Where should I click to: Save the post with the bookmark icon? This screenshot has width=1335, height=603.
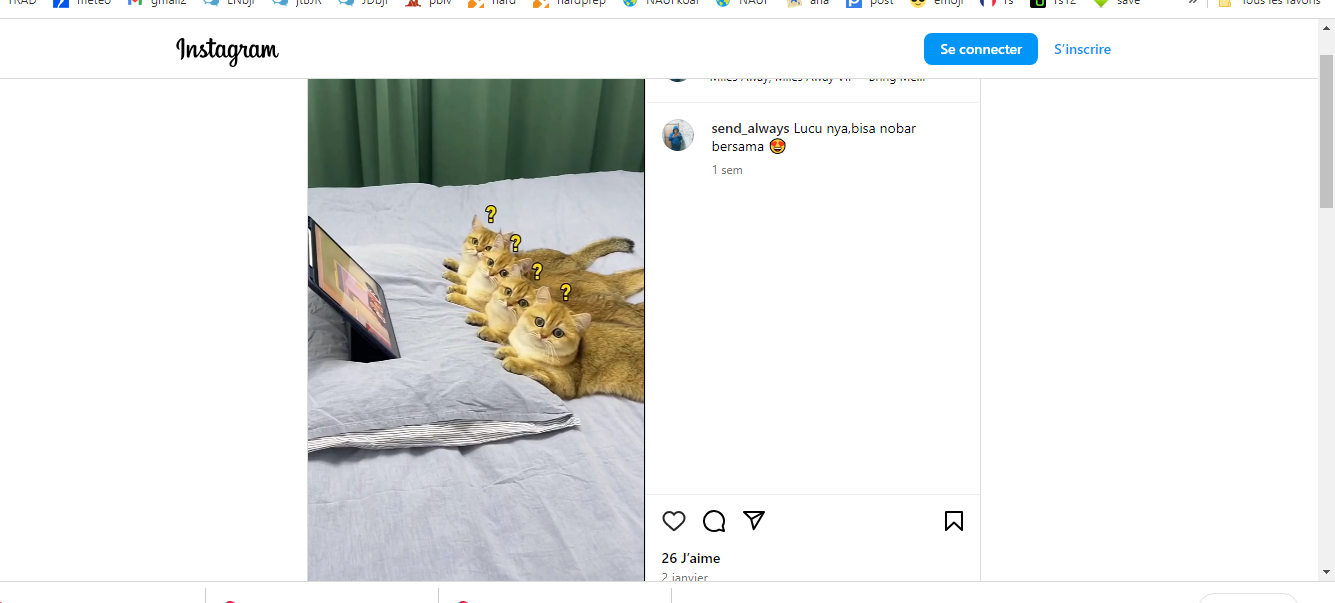point(954,521)
